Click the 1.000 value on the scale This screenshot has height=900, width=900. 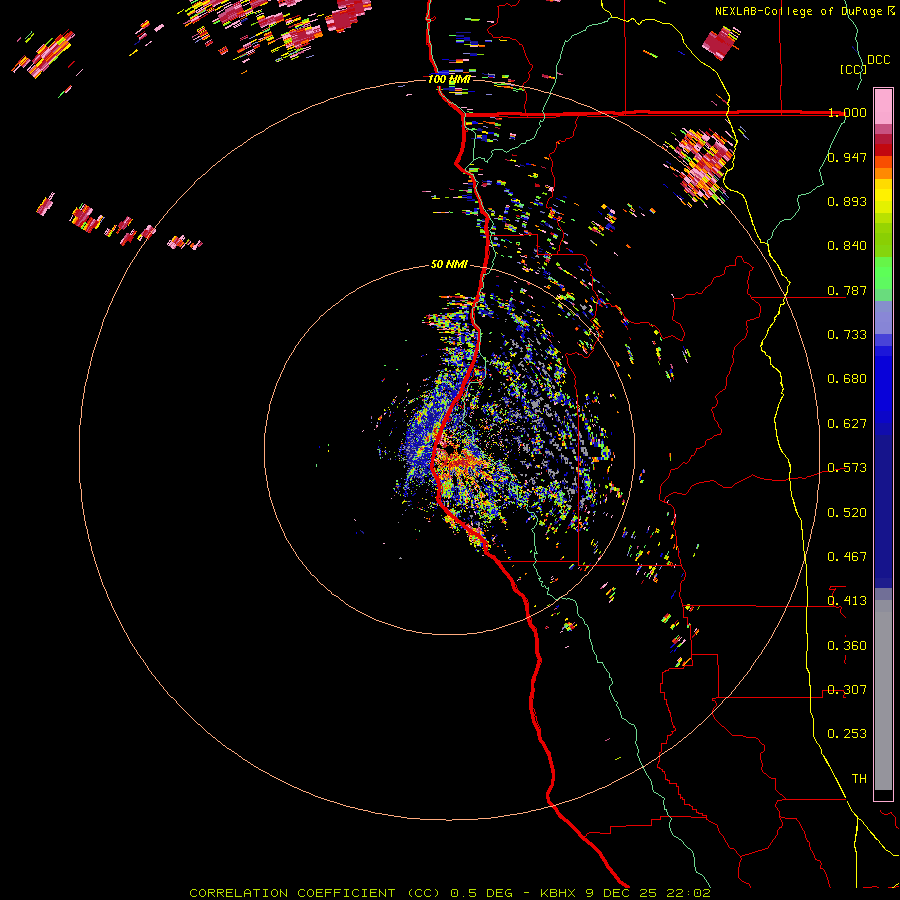click(x=847, y=112)
